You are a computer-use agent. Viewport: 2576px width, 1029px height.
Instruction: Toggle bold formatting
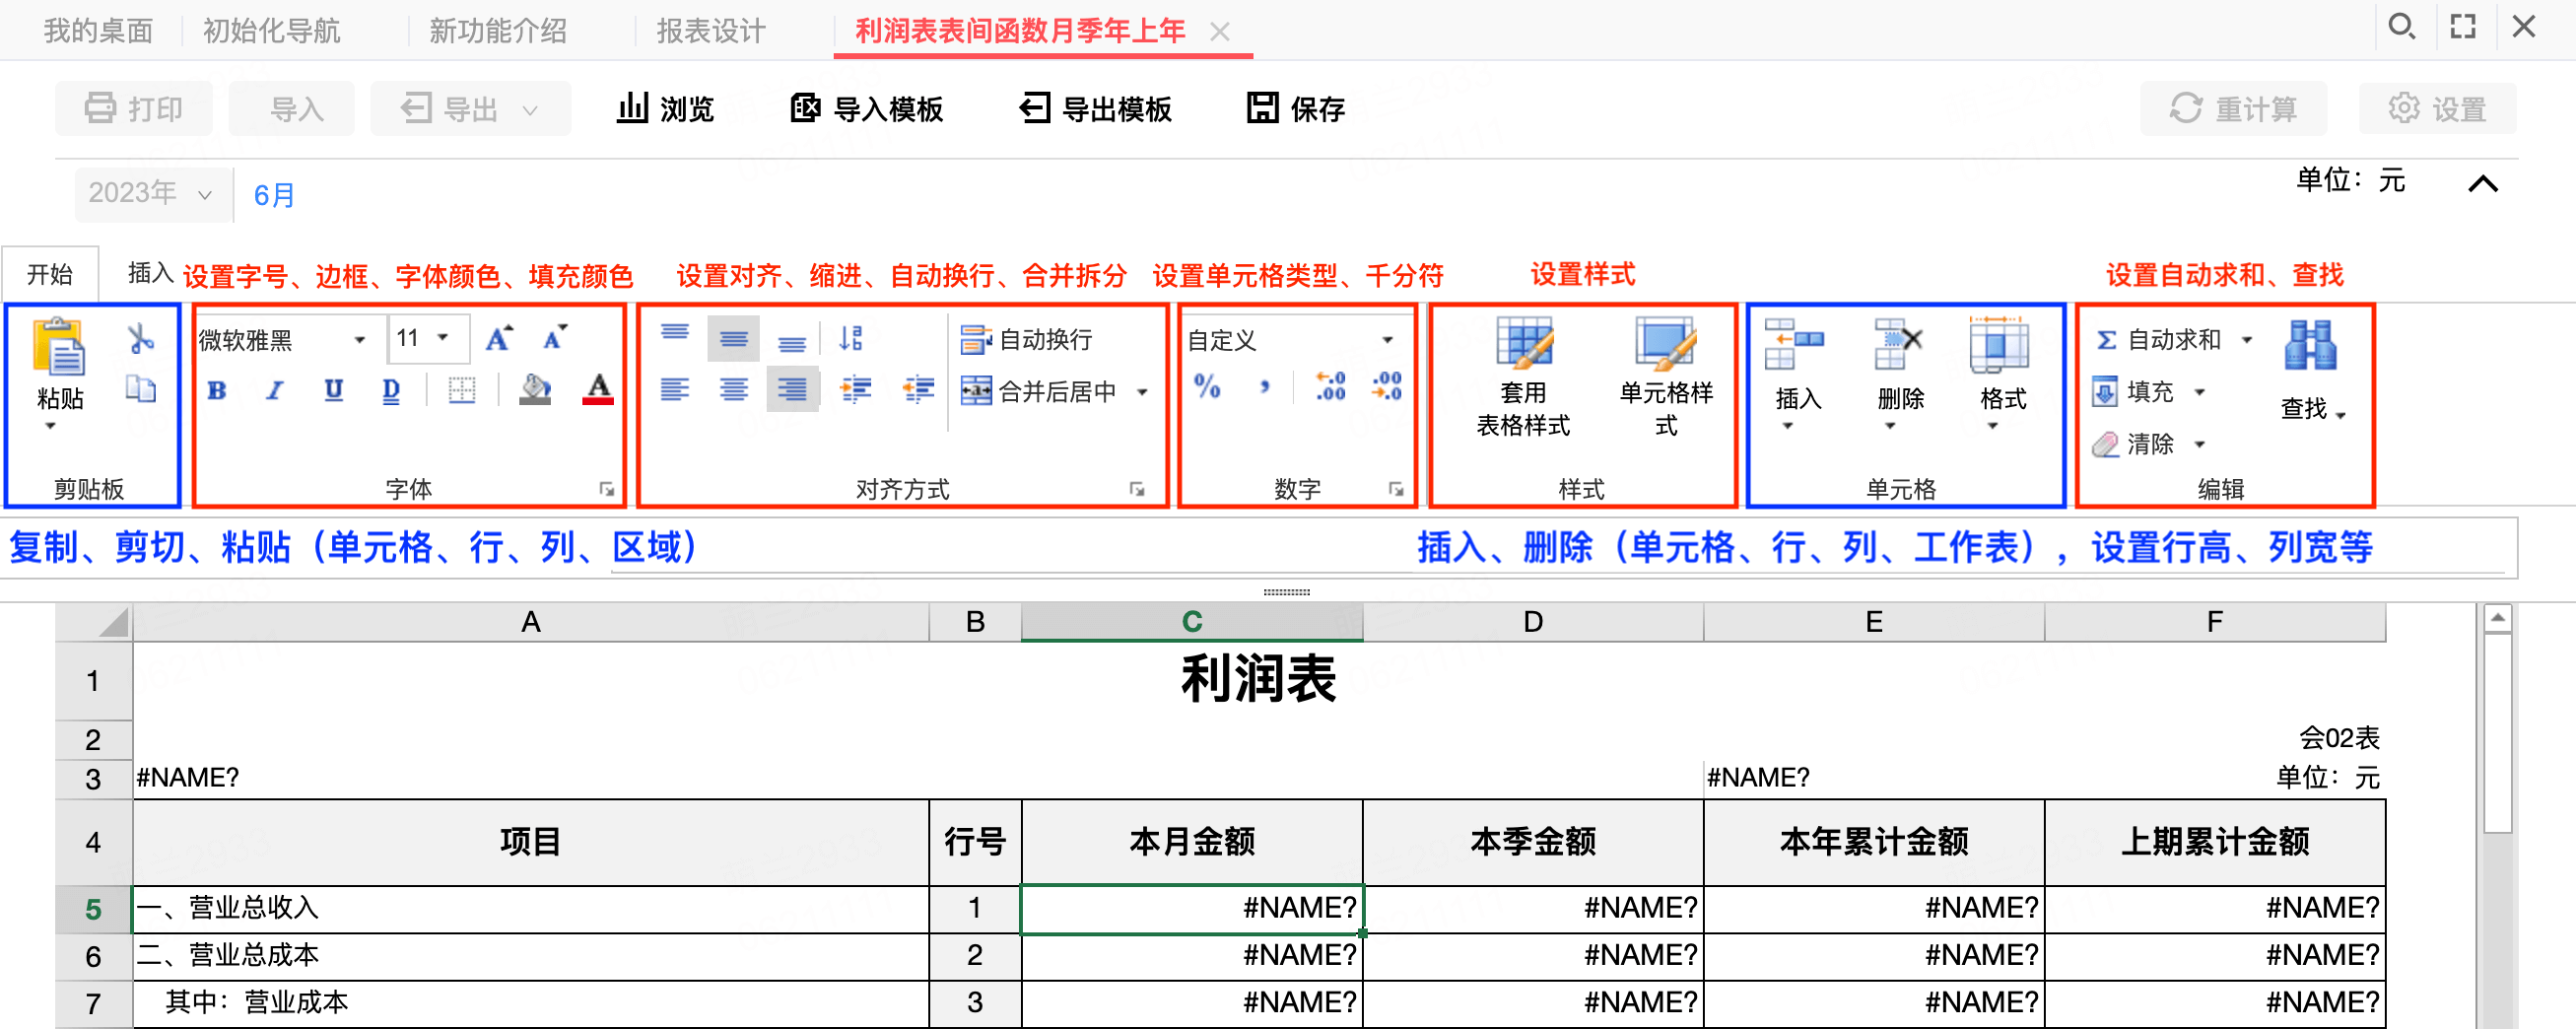tap(217, 390)
